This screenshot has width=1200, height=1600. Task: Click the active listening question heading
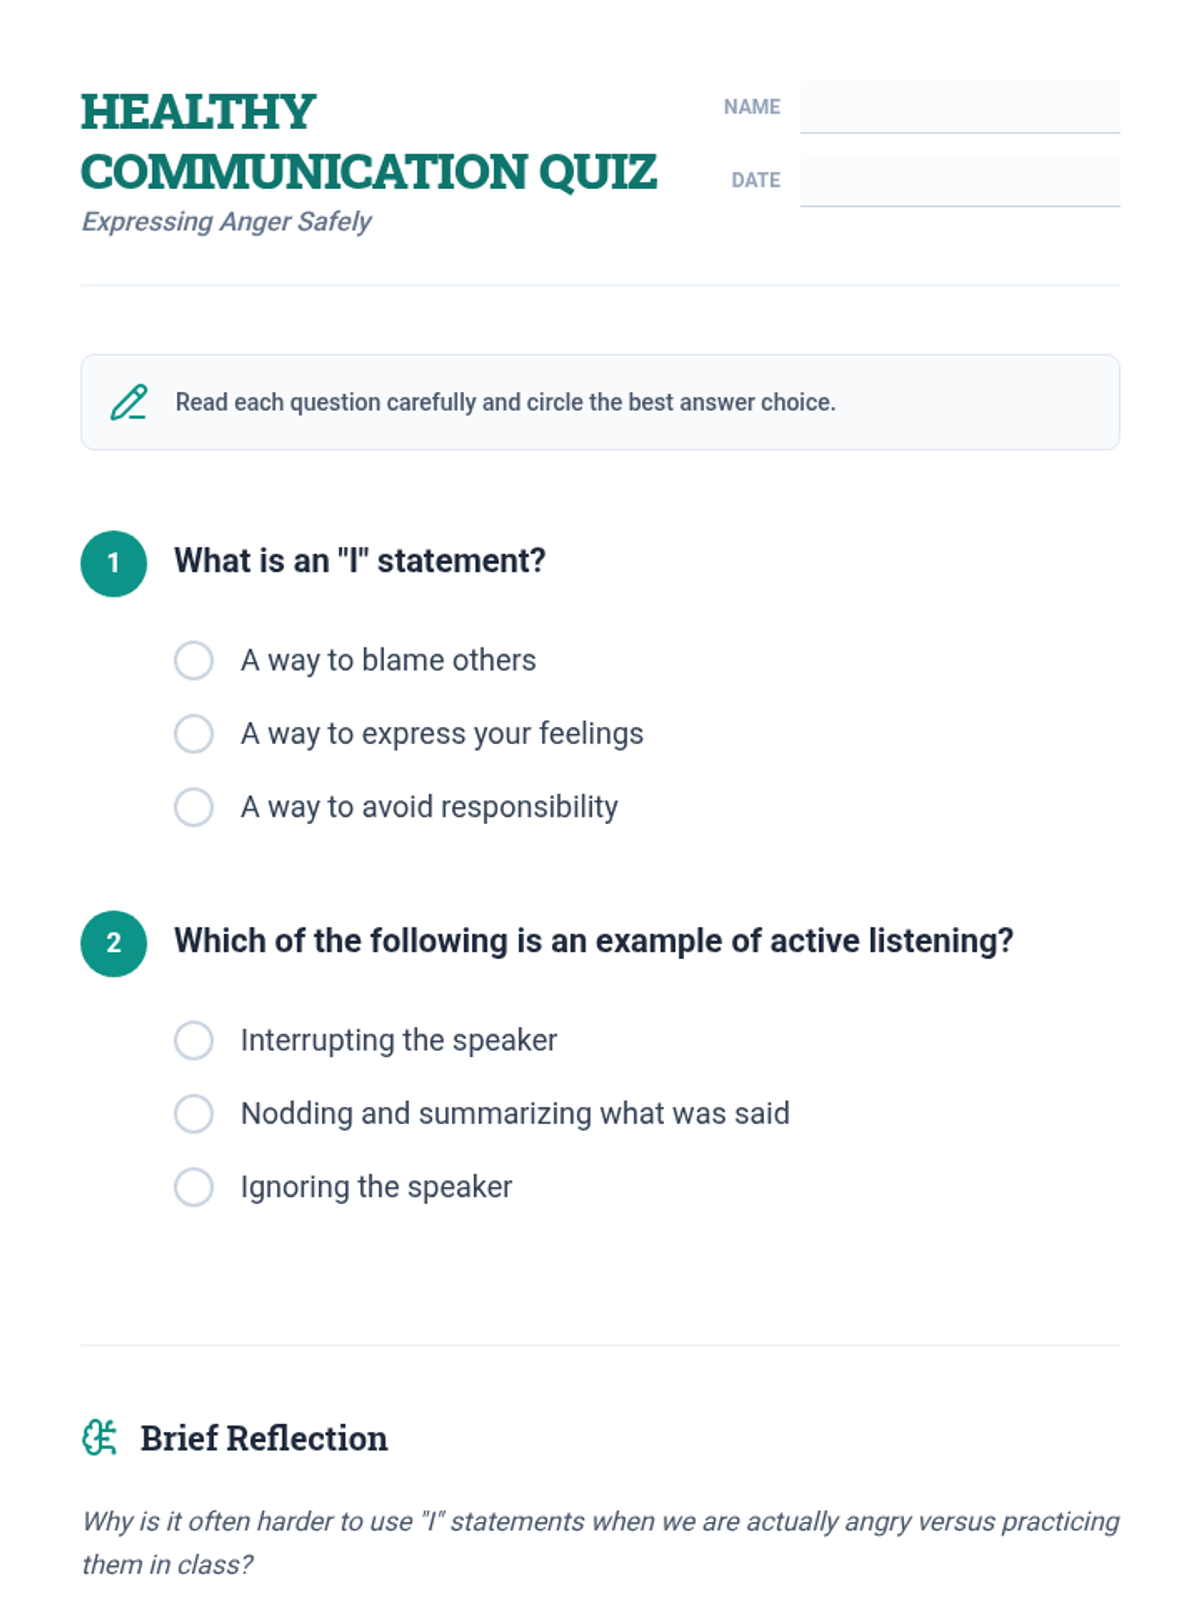(593, 941)
